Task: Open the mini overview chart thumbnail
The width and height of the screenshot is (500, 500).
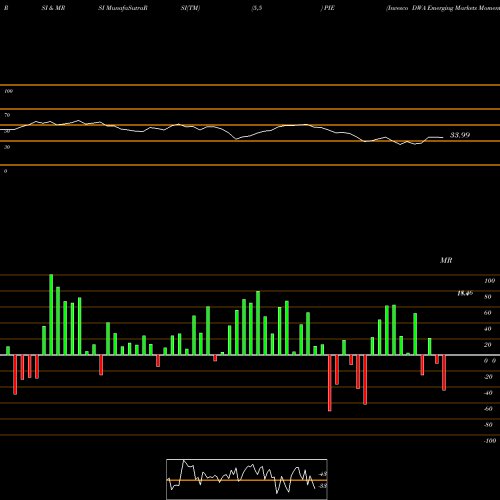Action: click(x=247, y=479)
